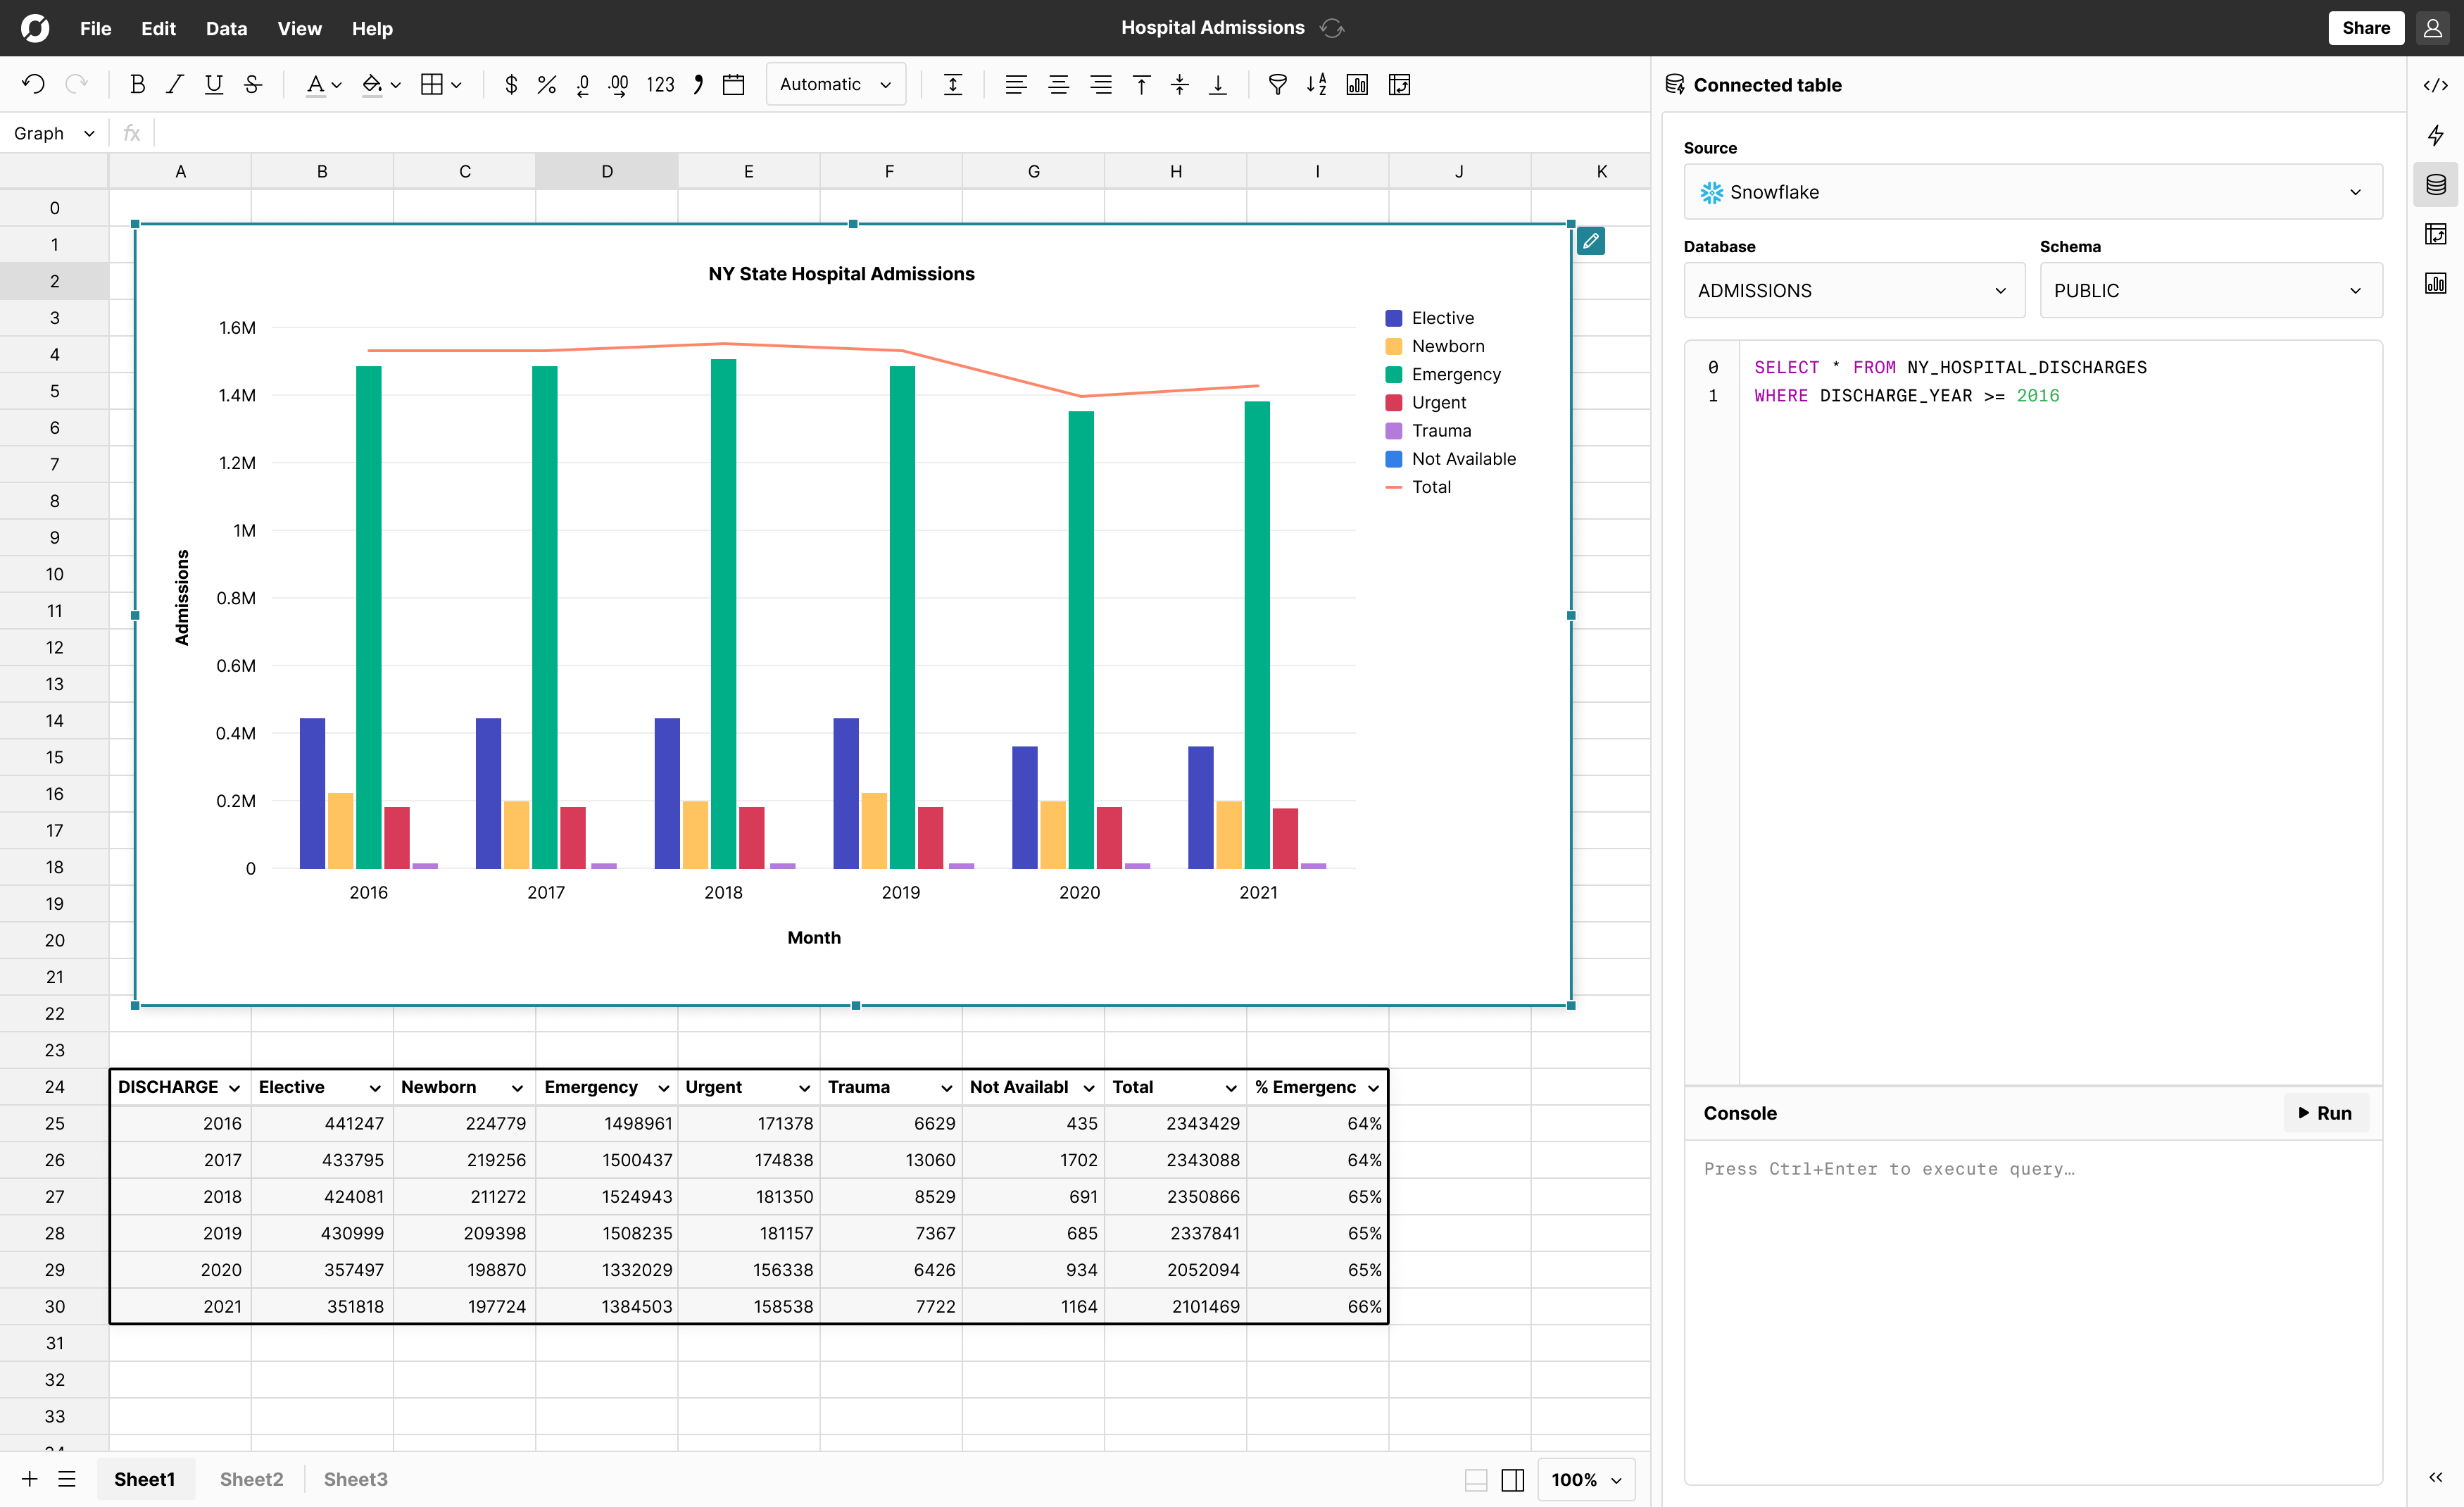
Task: Open the filter tool
Action: pos(1277,84)
